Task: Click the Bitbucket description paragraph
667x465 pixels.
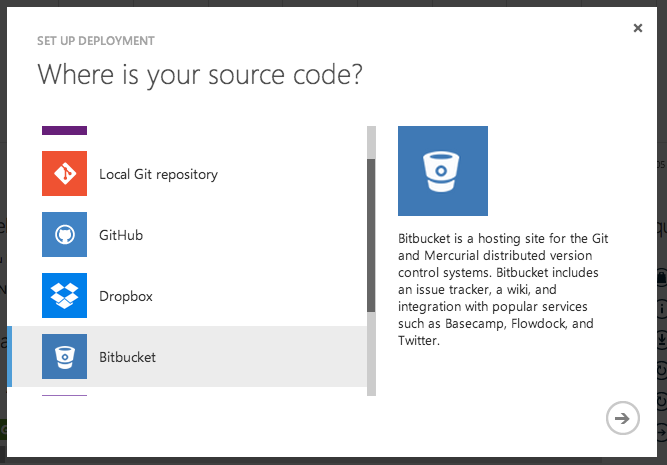Action: (503, 289)
